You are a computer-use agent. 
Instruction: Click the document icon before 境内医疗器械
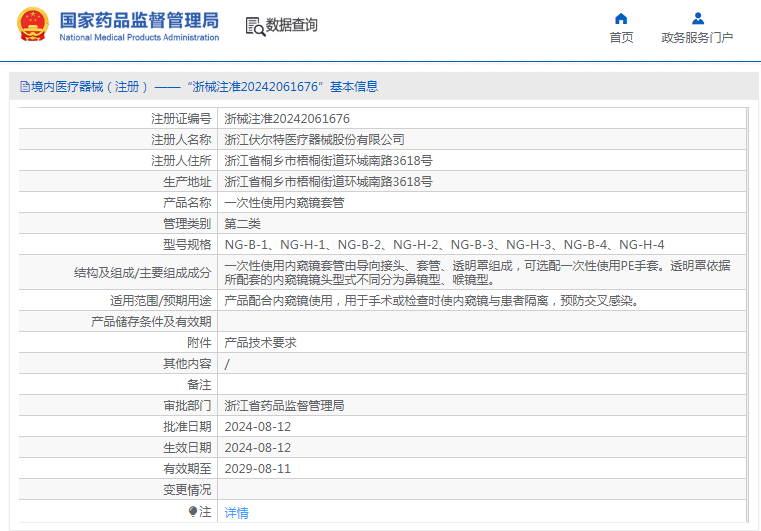point(25,87)
